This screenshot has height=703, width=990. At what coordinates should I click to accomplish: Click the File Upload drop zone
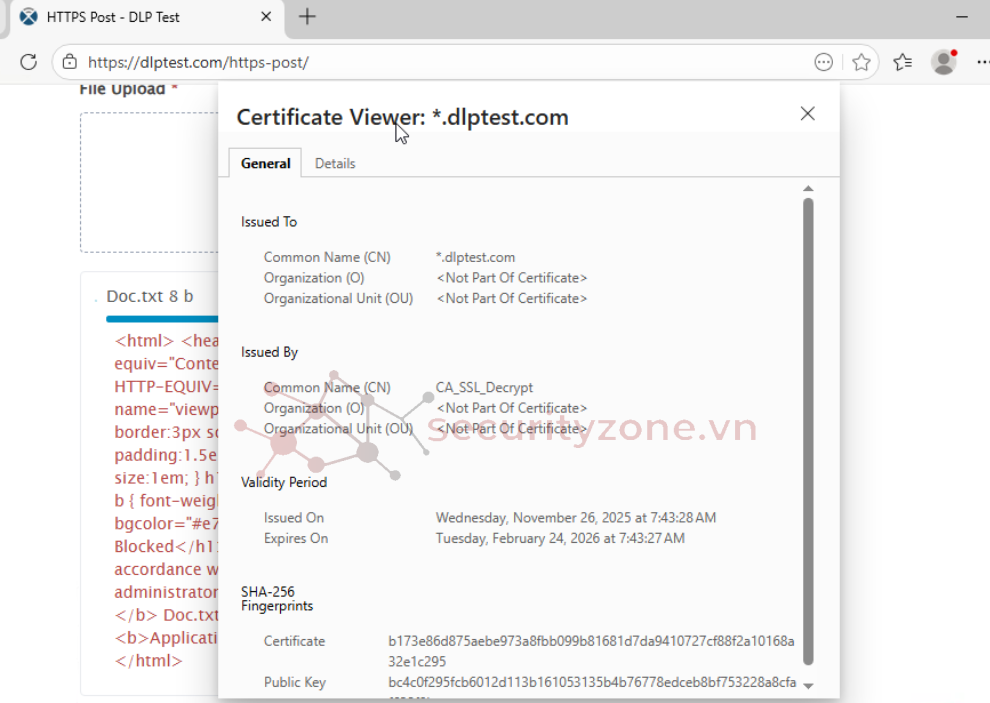point(148,182)
